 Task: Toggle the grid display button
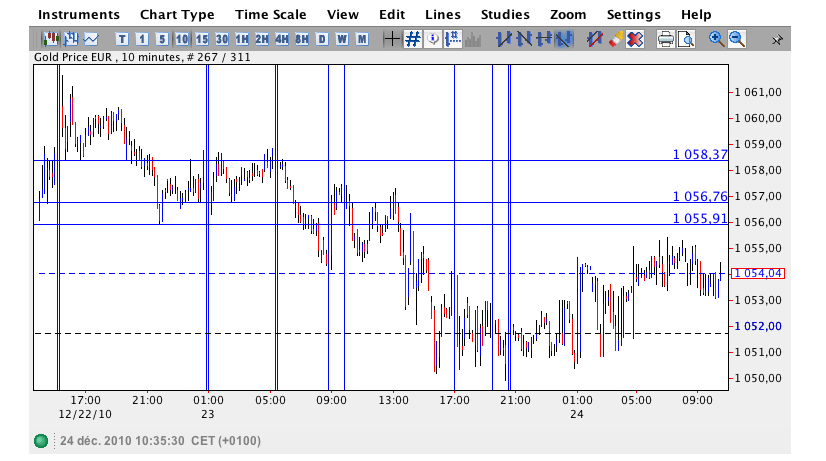coord(411,39)
